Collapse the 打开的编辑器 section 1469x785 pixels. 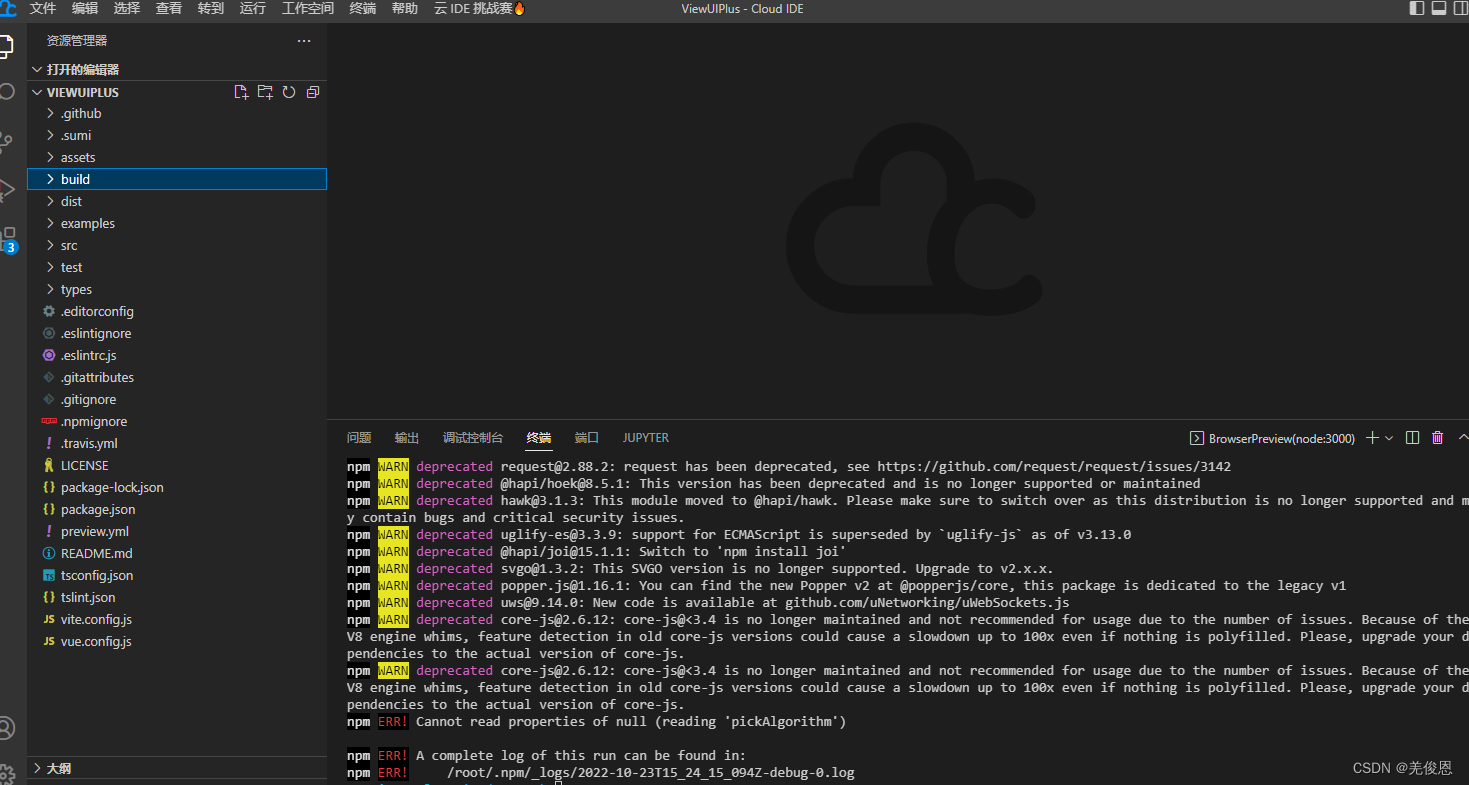coord(177,70)
